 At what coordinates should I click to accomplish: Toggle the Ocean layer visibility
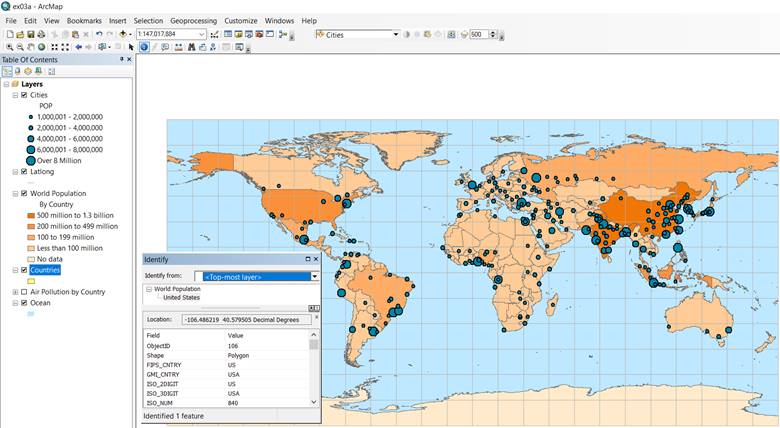pyautogui.click(x=24, y=303)
